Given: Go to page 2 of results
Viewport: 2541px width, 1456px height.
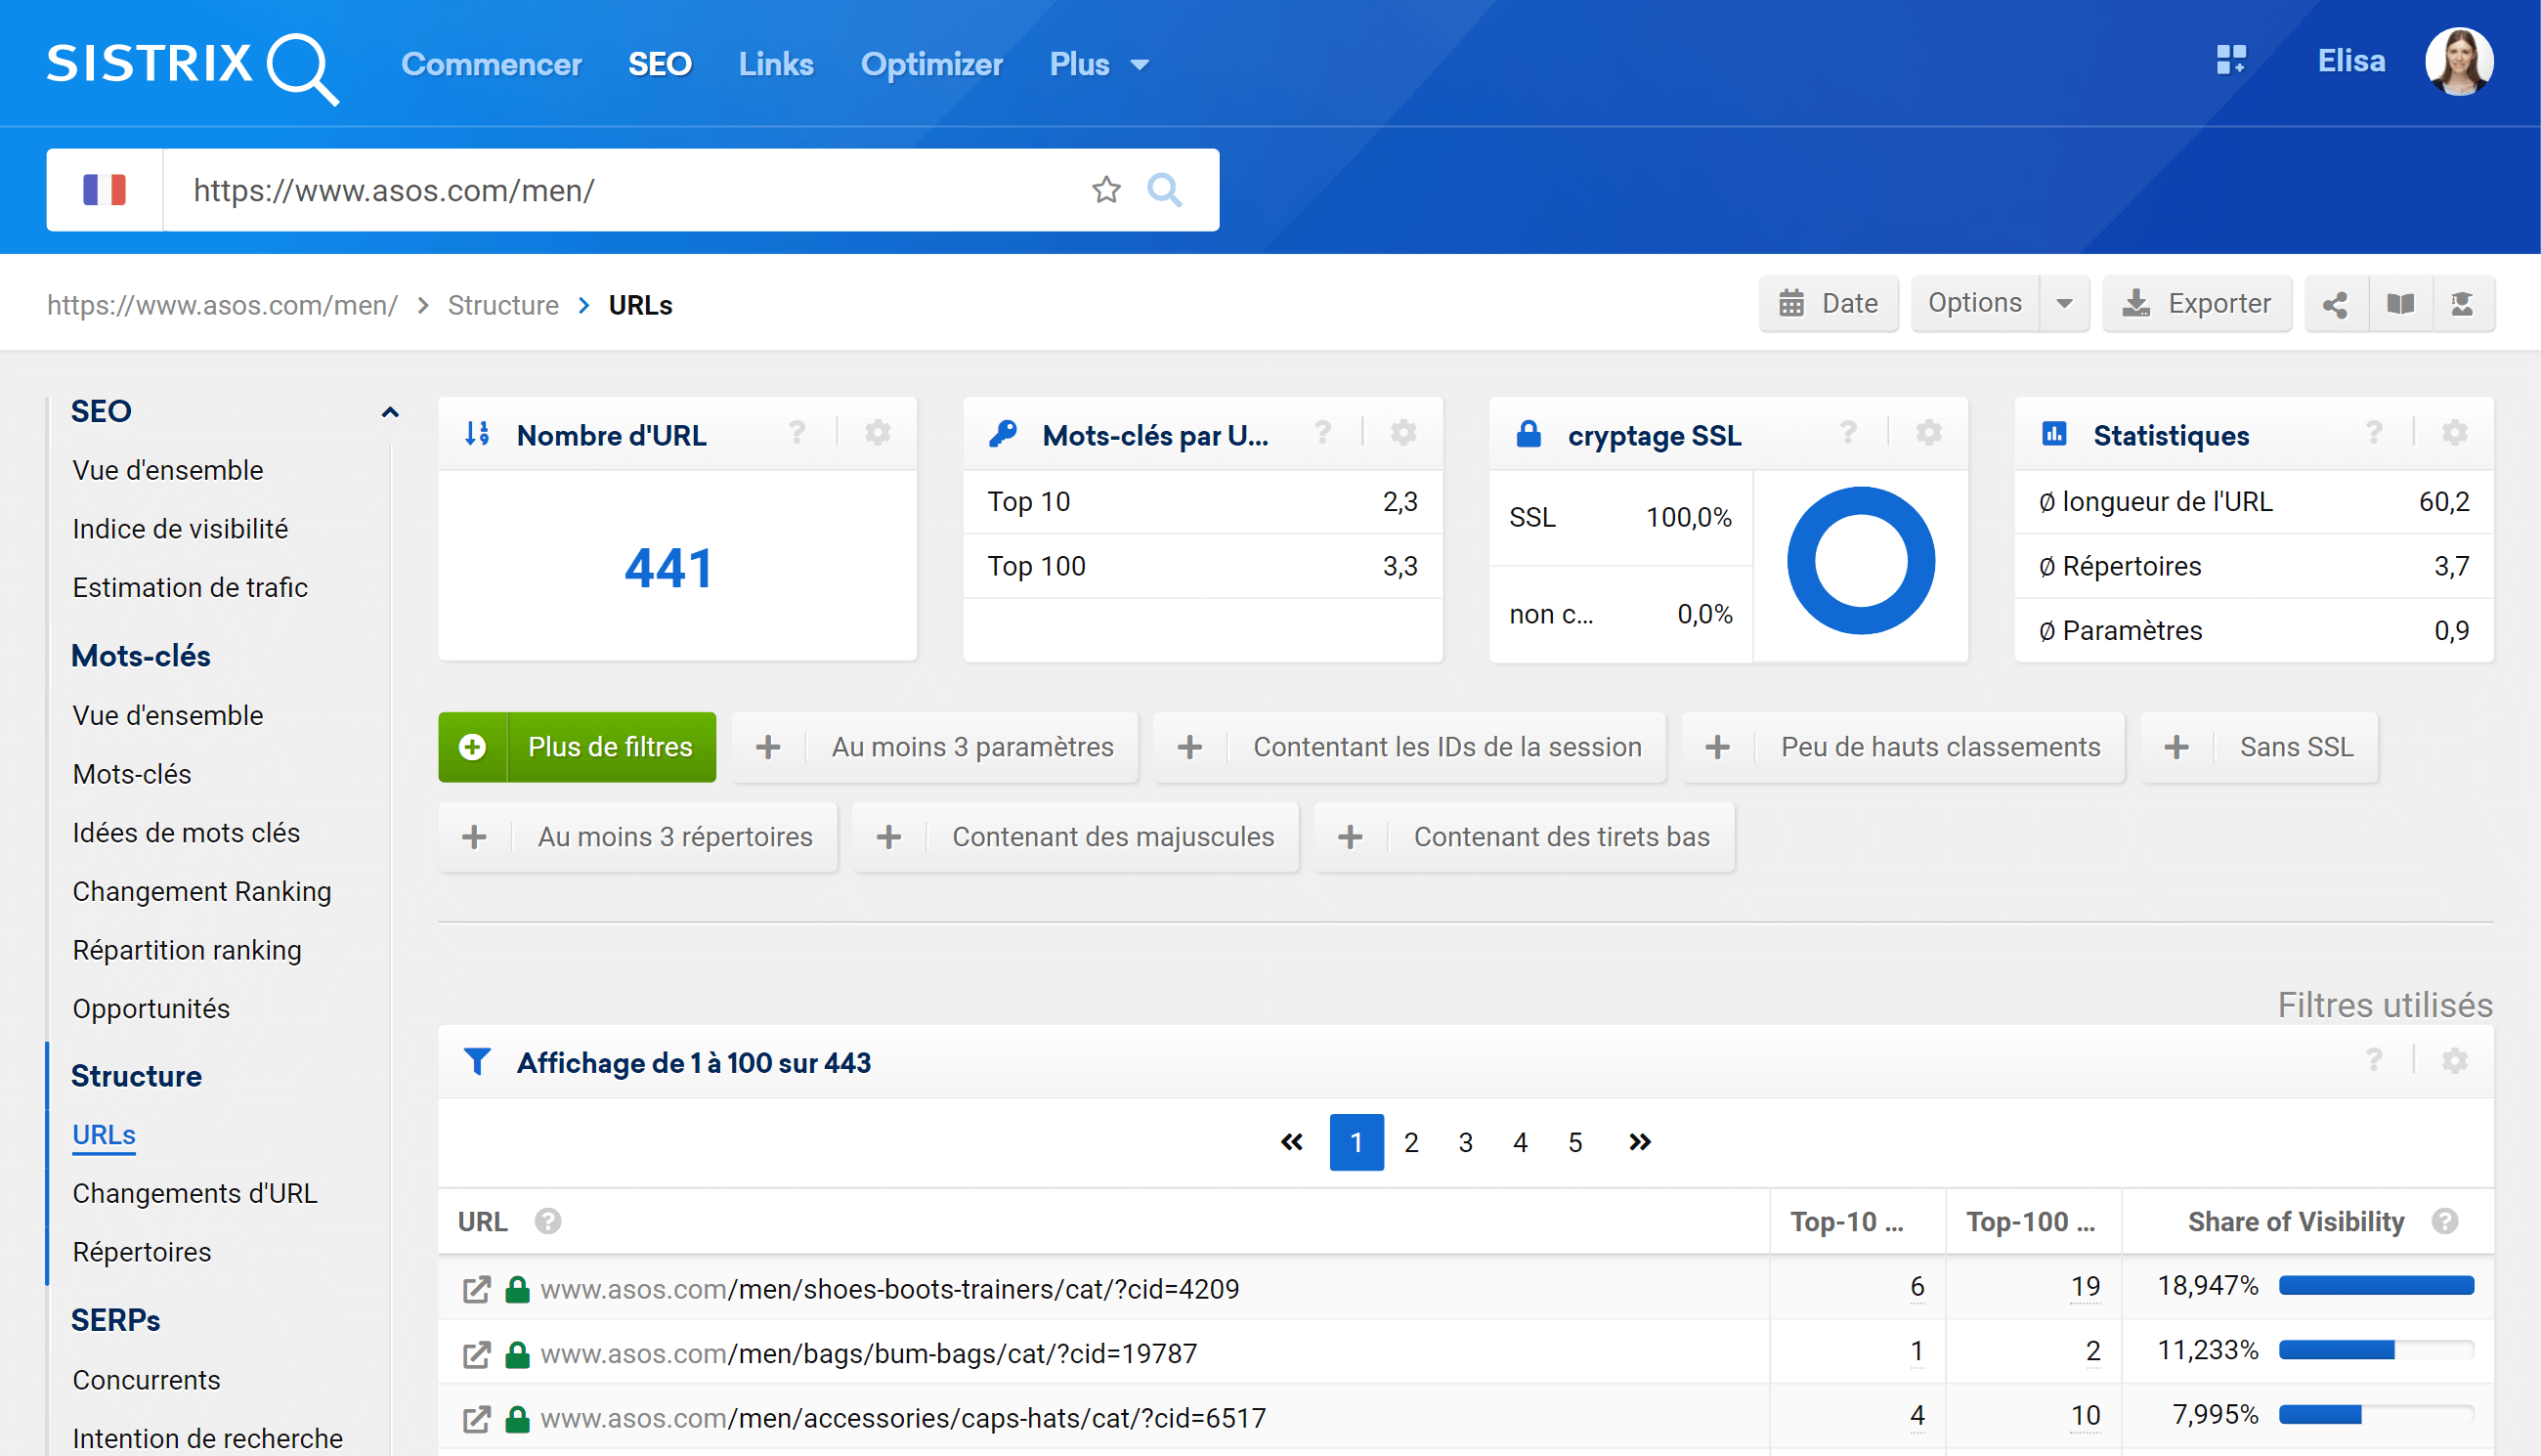Looking at the screenshot, I should [1411, 1142].
